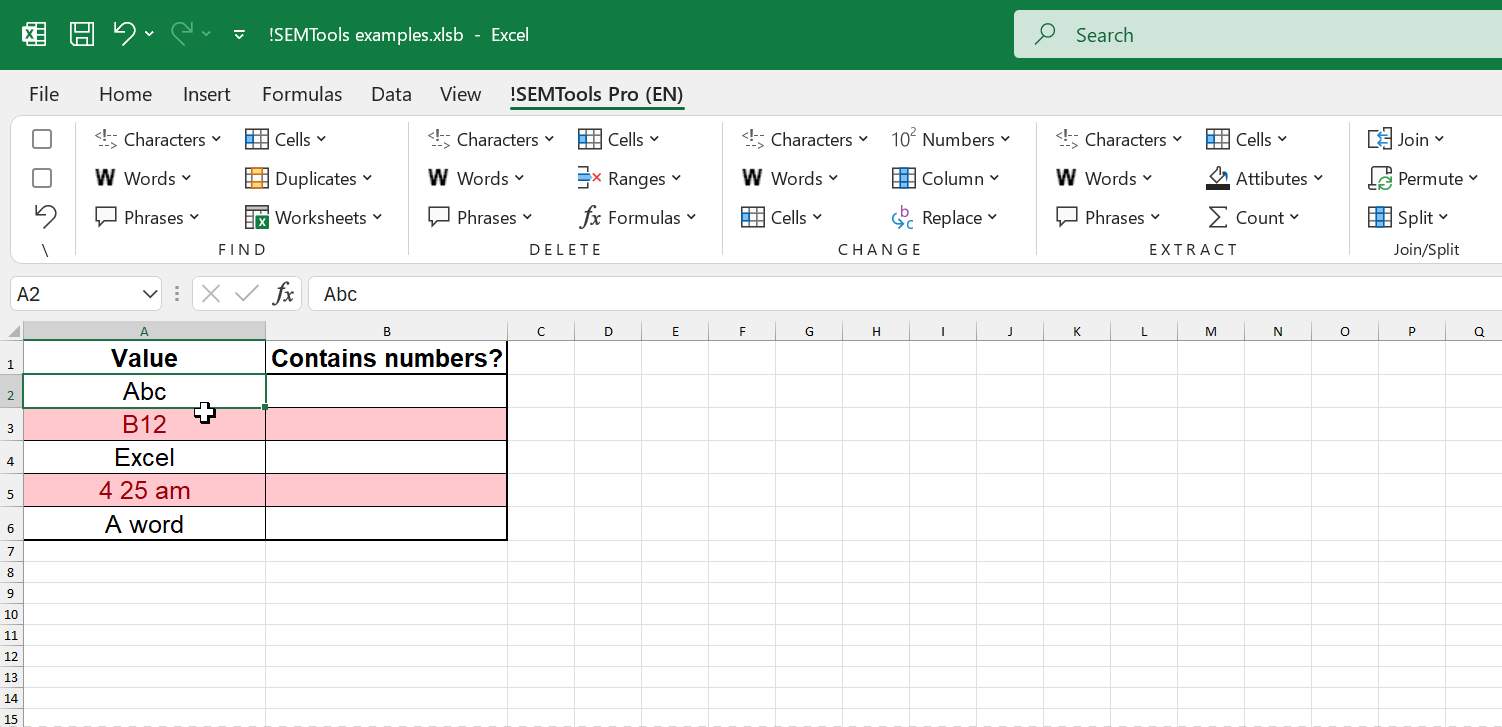Open the Data ribbon tab
This screenshot has height=727, width=1502.
[x=391, y=94]
